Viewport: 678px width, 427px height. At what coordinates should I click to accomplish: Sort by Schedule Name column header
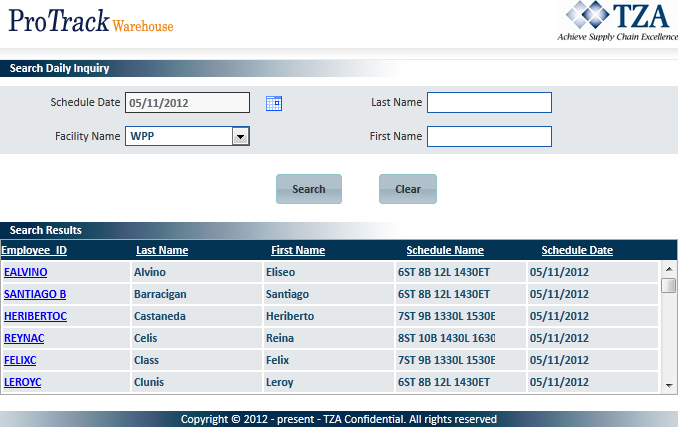click(x=445, y=250)
